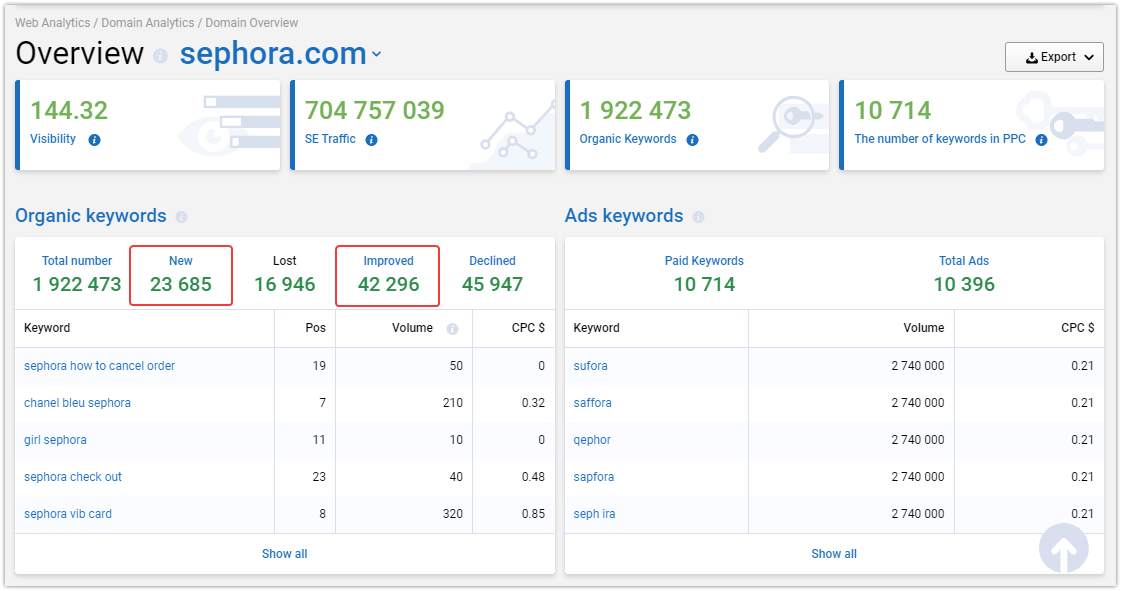
Task: Click Domain Overview breadcrumb text
Action: tap(252, 23)
